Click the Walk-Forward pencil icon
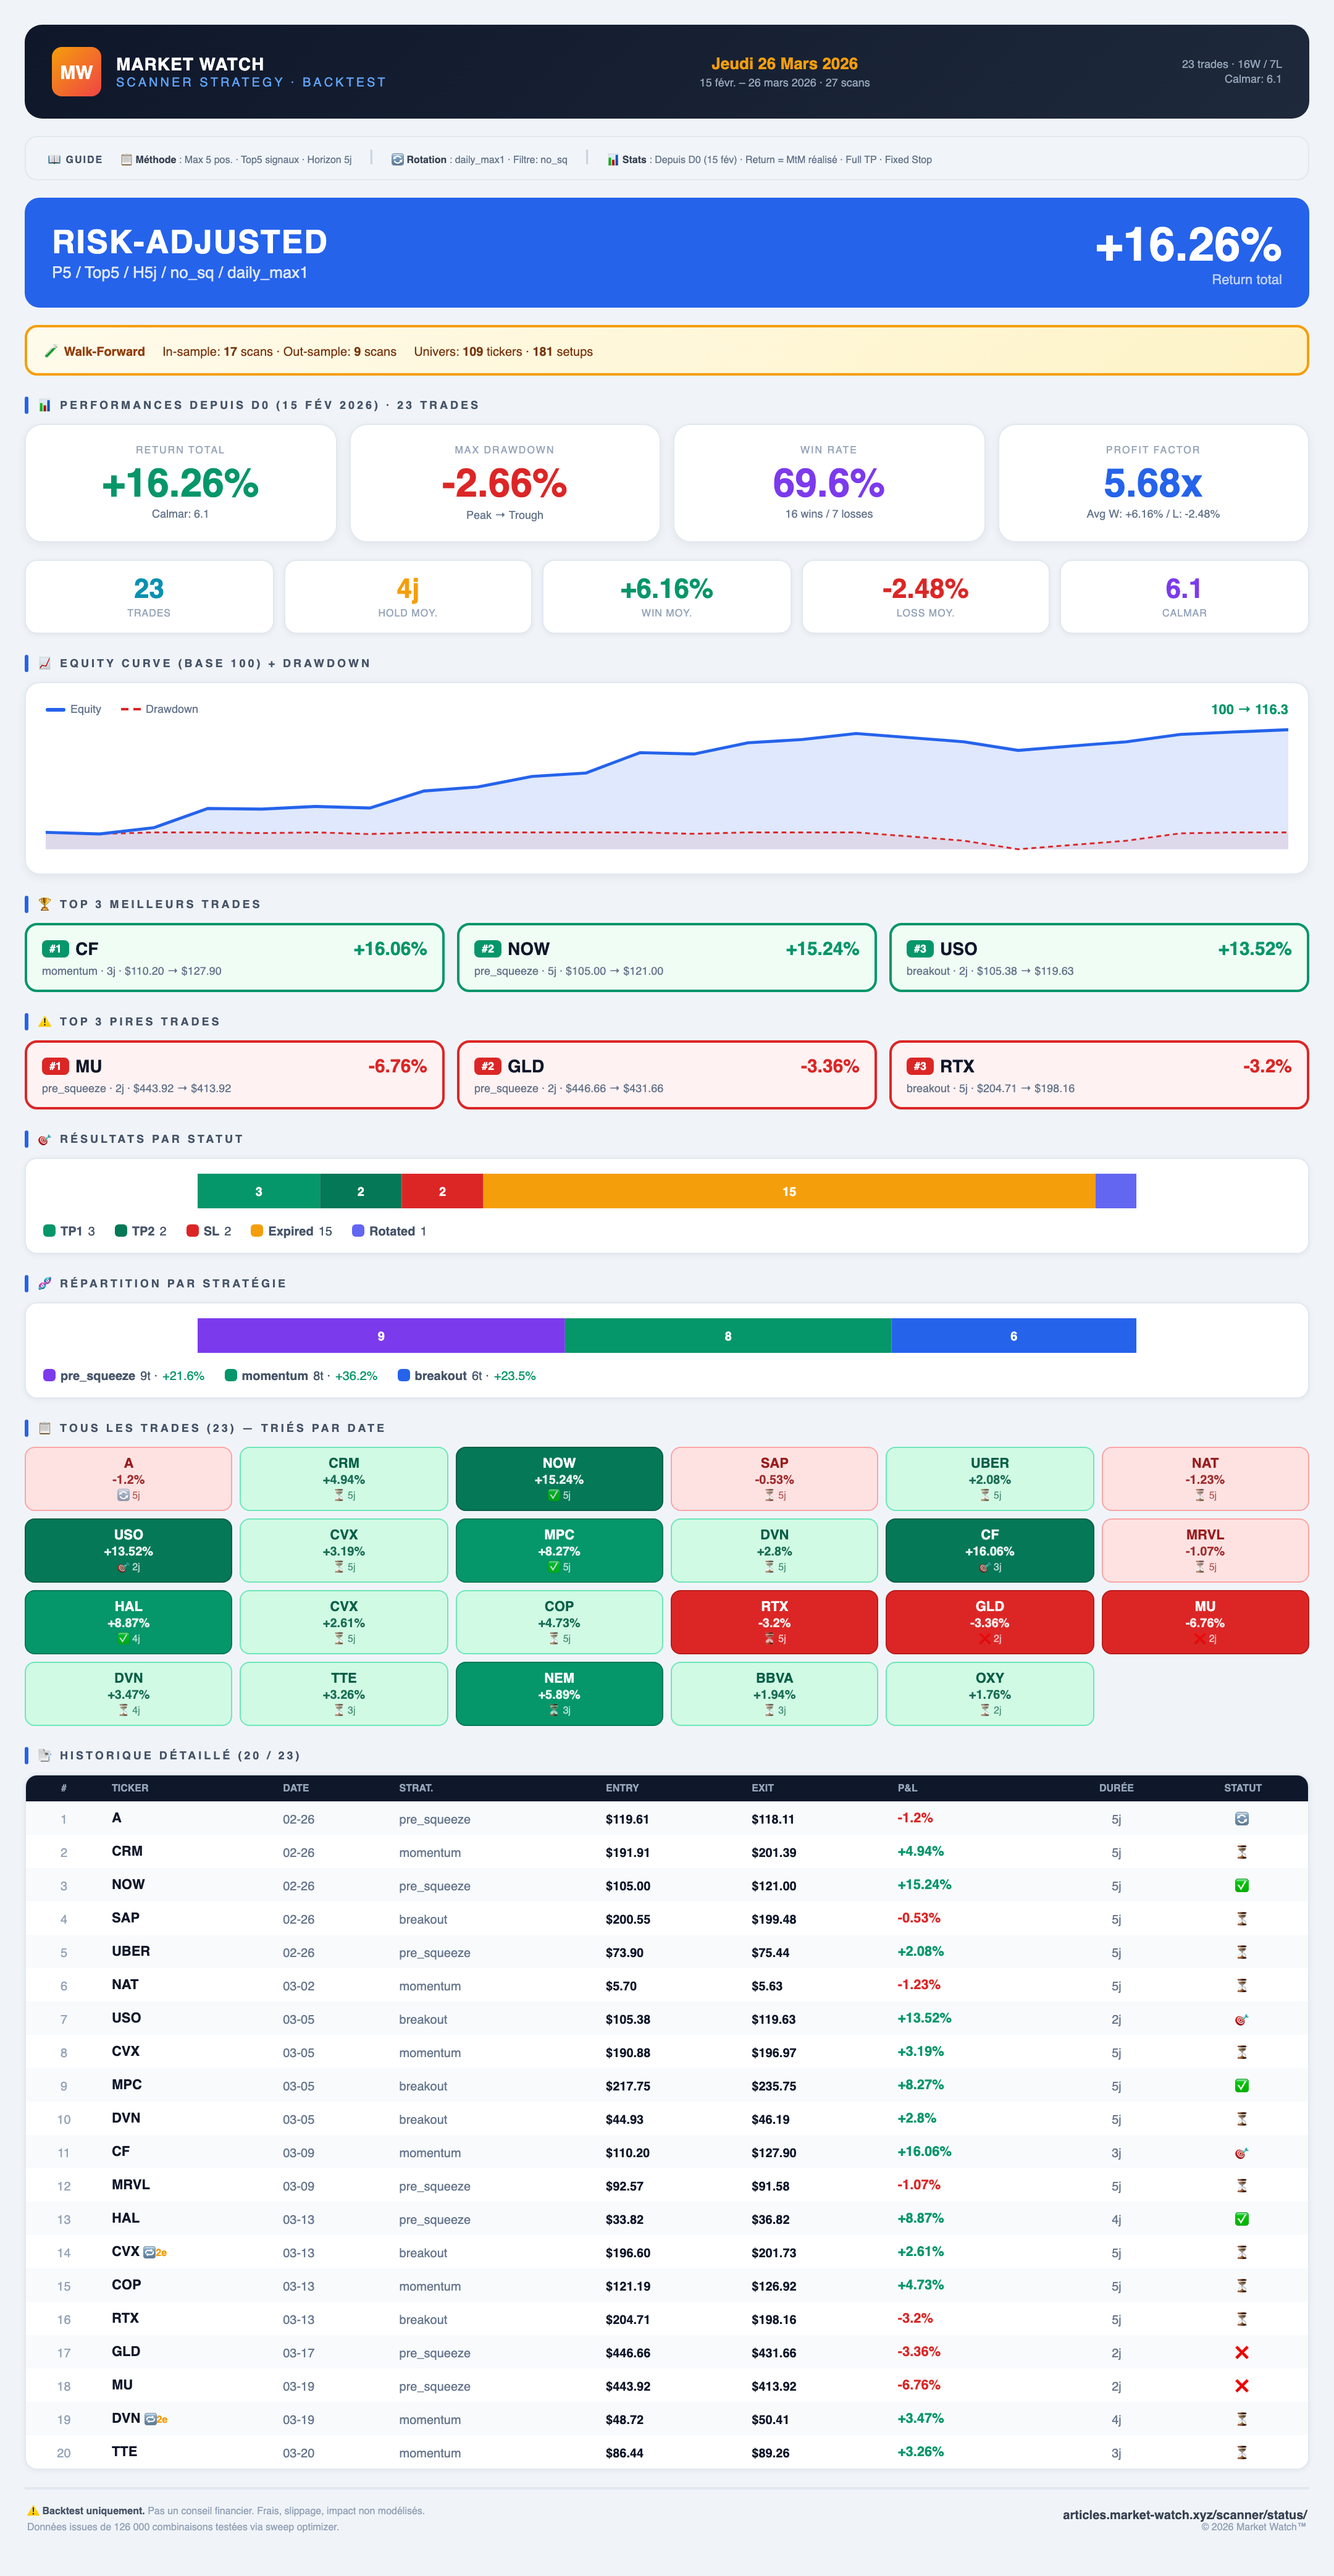This screenshot has width=1334, height=2576. pos(51,352)
